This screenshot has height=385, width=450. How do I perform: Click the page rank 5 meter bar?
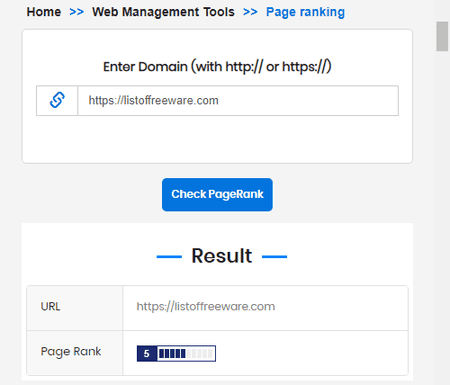176,353
